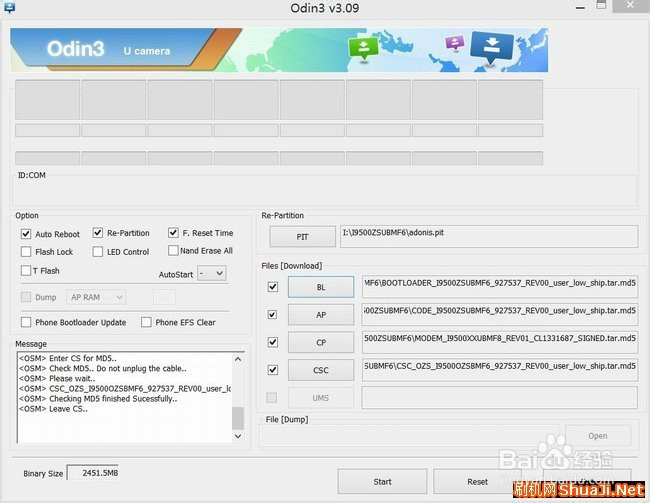Viewport: 650px width, 503px height.
Task: Click the CP file button
Action: (321, 343)
